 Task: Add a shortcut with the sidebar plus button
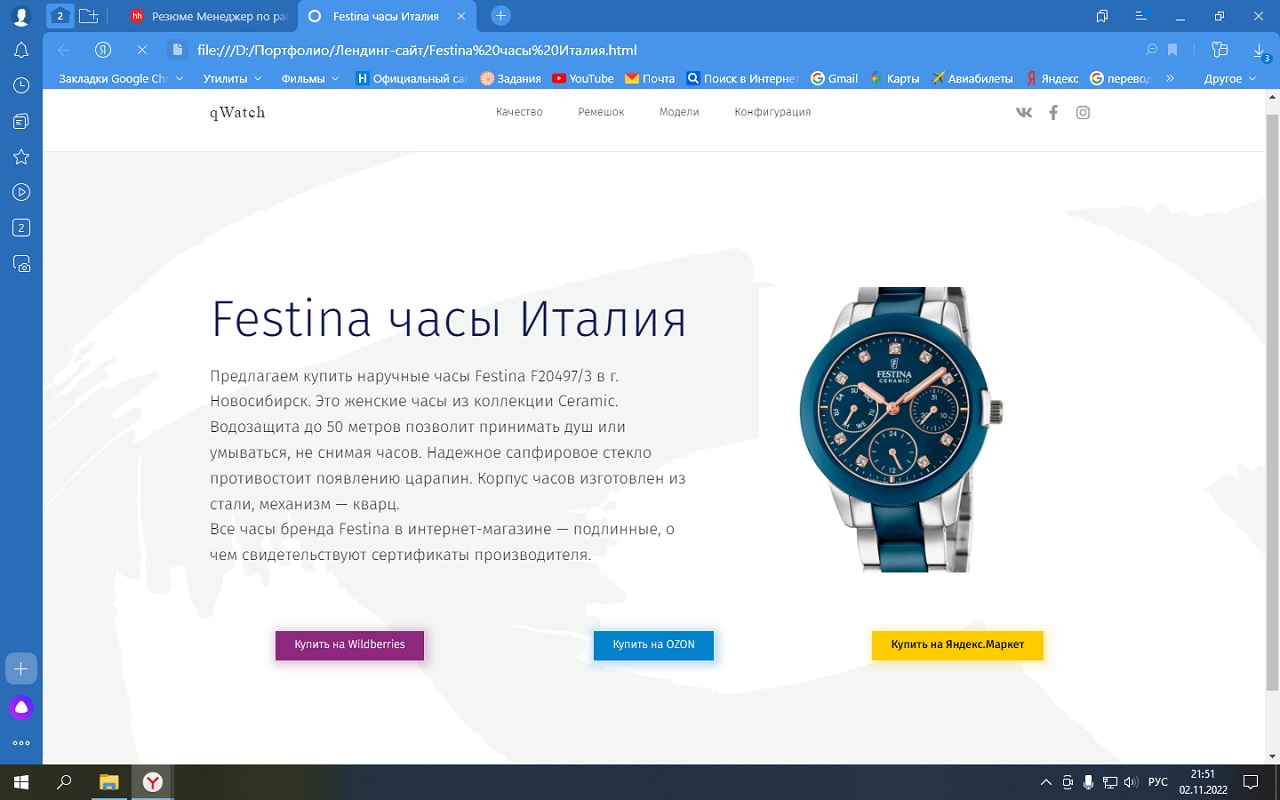[21, 668]
